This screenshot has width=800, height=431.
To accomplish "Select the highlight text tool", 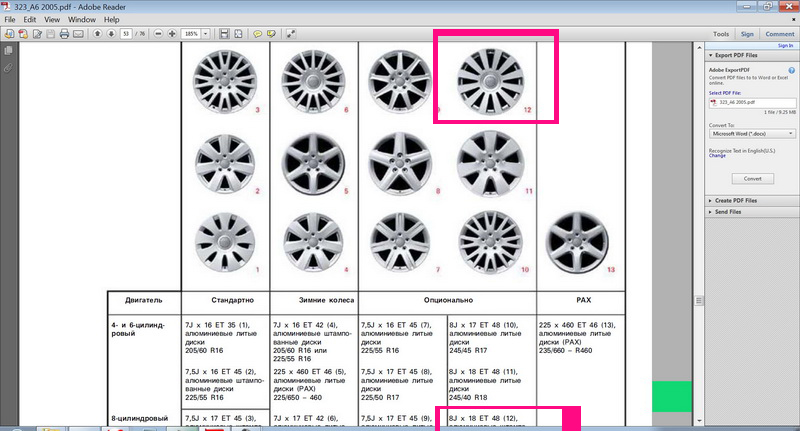I will coord(271,34).
